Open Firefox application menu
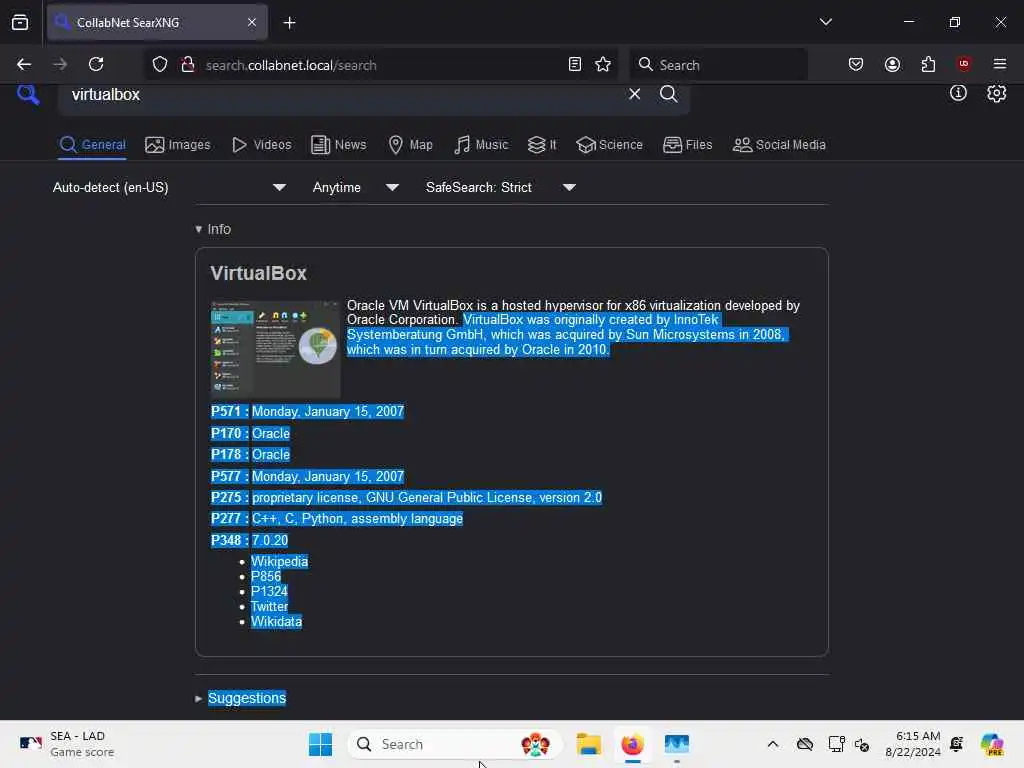 [999, 64]
